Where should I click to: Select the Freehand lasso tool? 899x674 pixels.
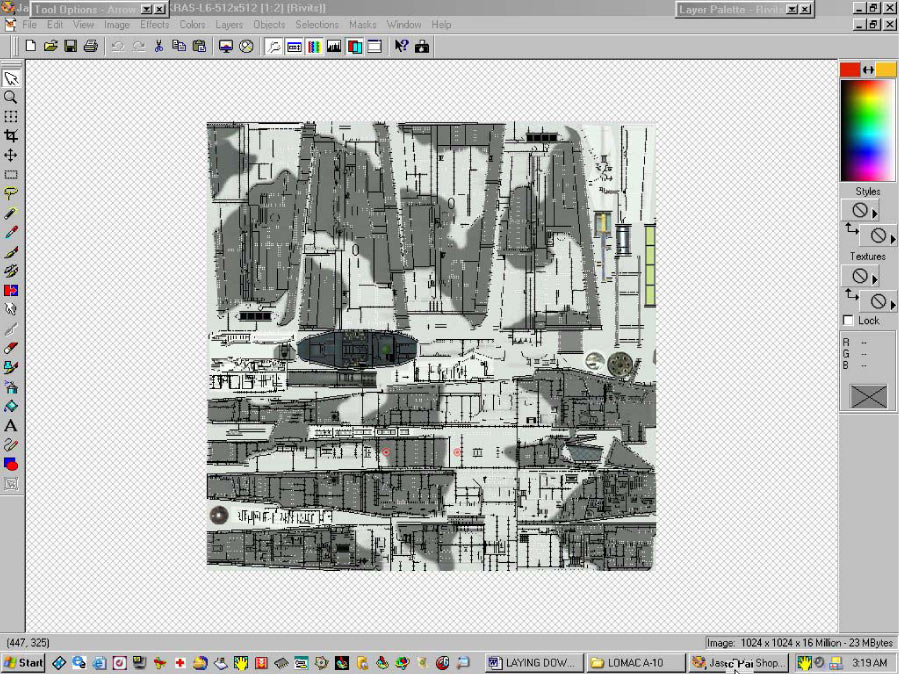pos(11,194)
